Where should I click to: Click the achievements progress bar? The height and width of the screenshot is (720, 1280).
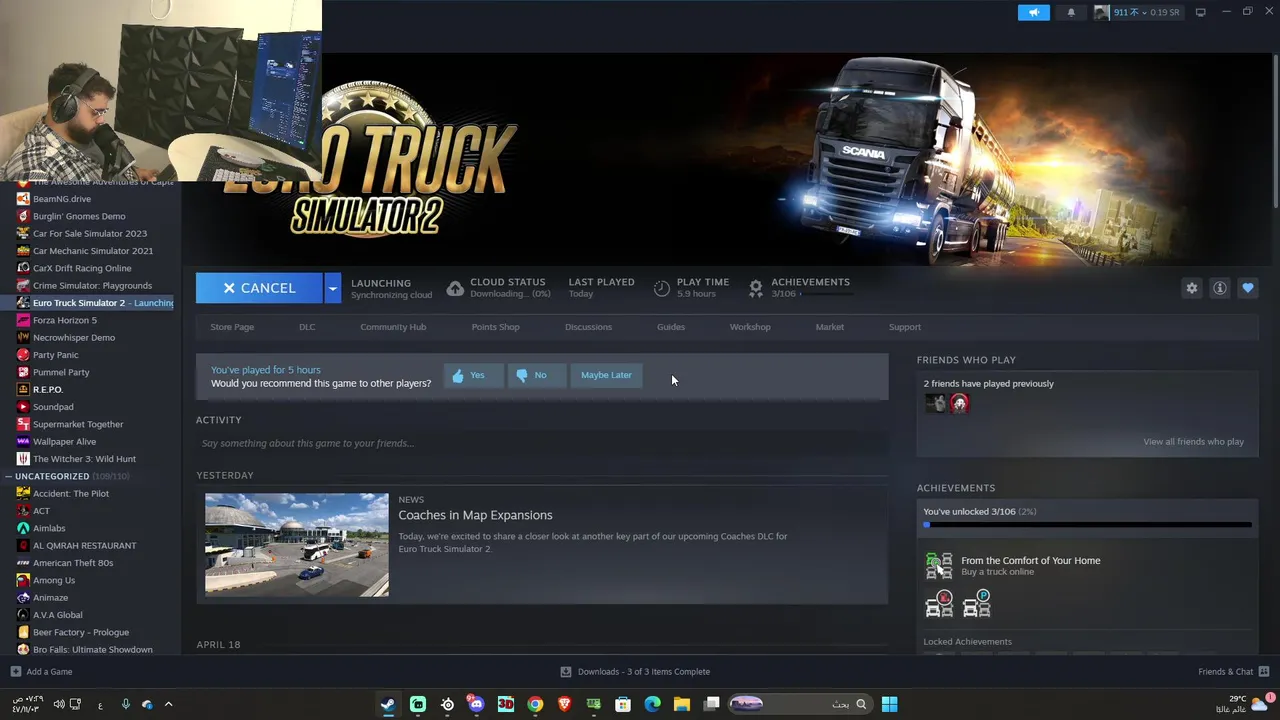1087,524
